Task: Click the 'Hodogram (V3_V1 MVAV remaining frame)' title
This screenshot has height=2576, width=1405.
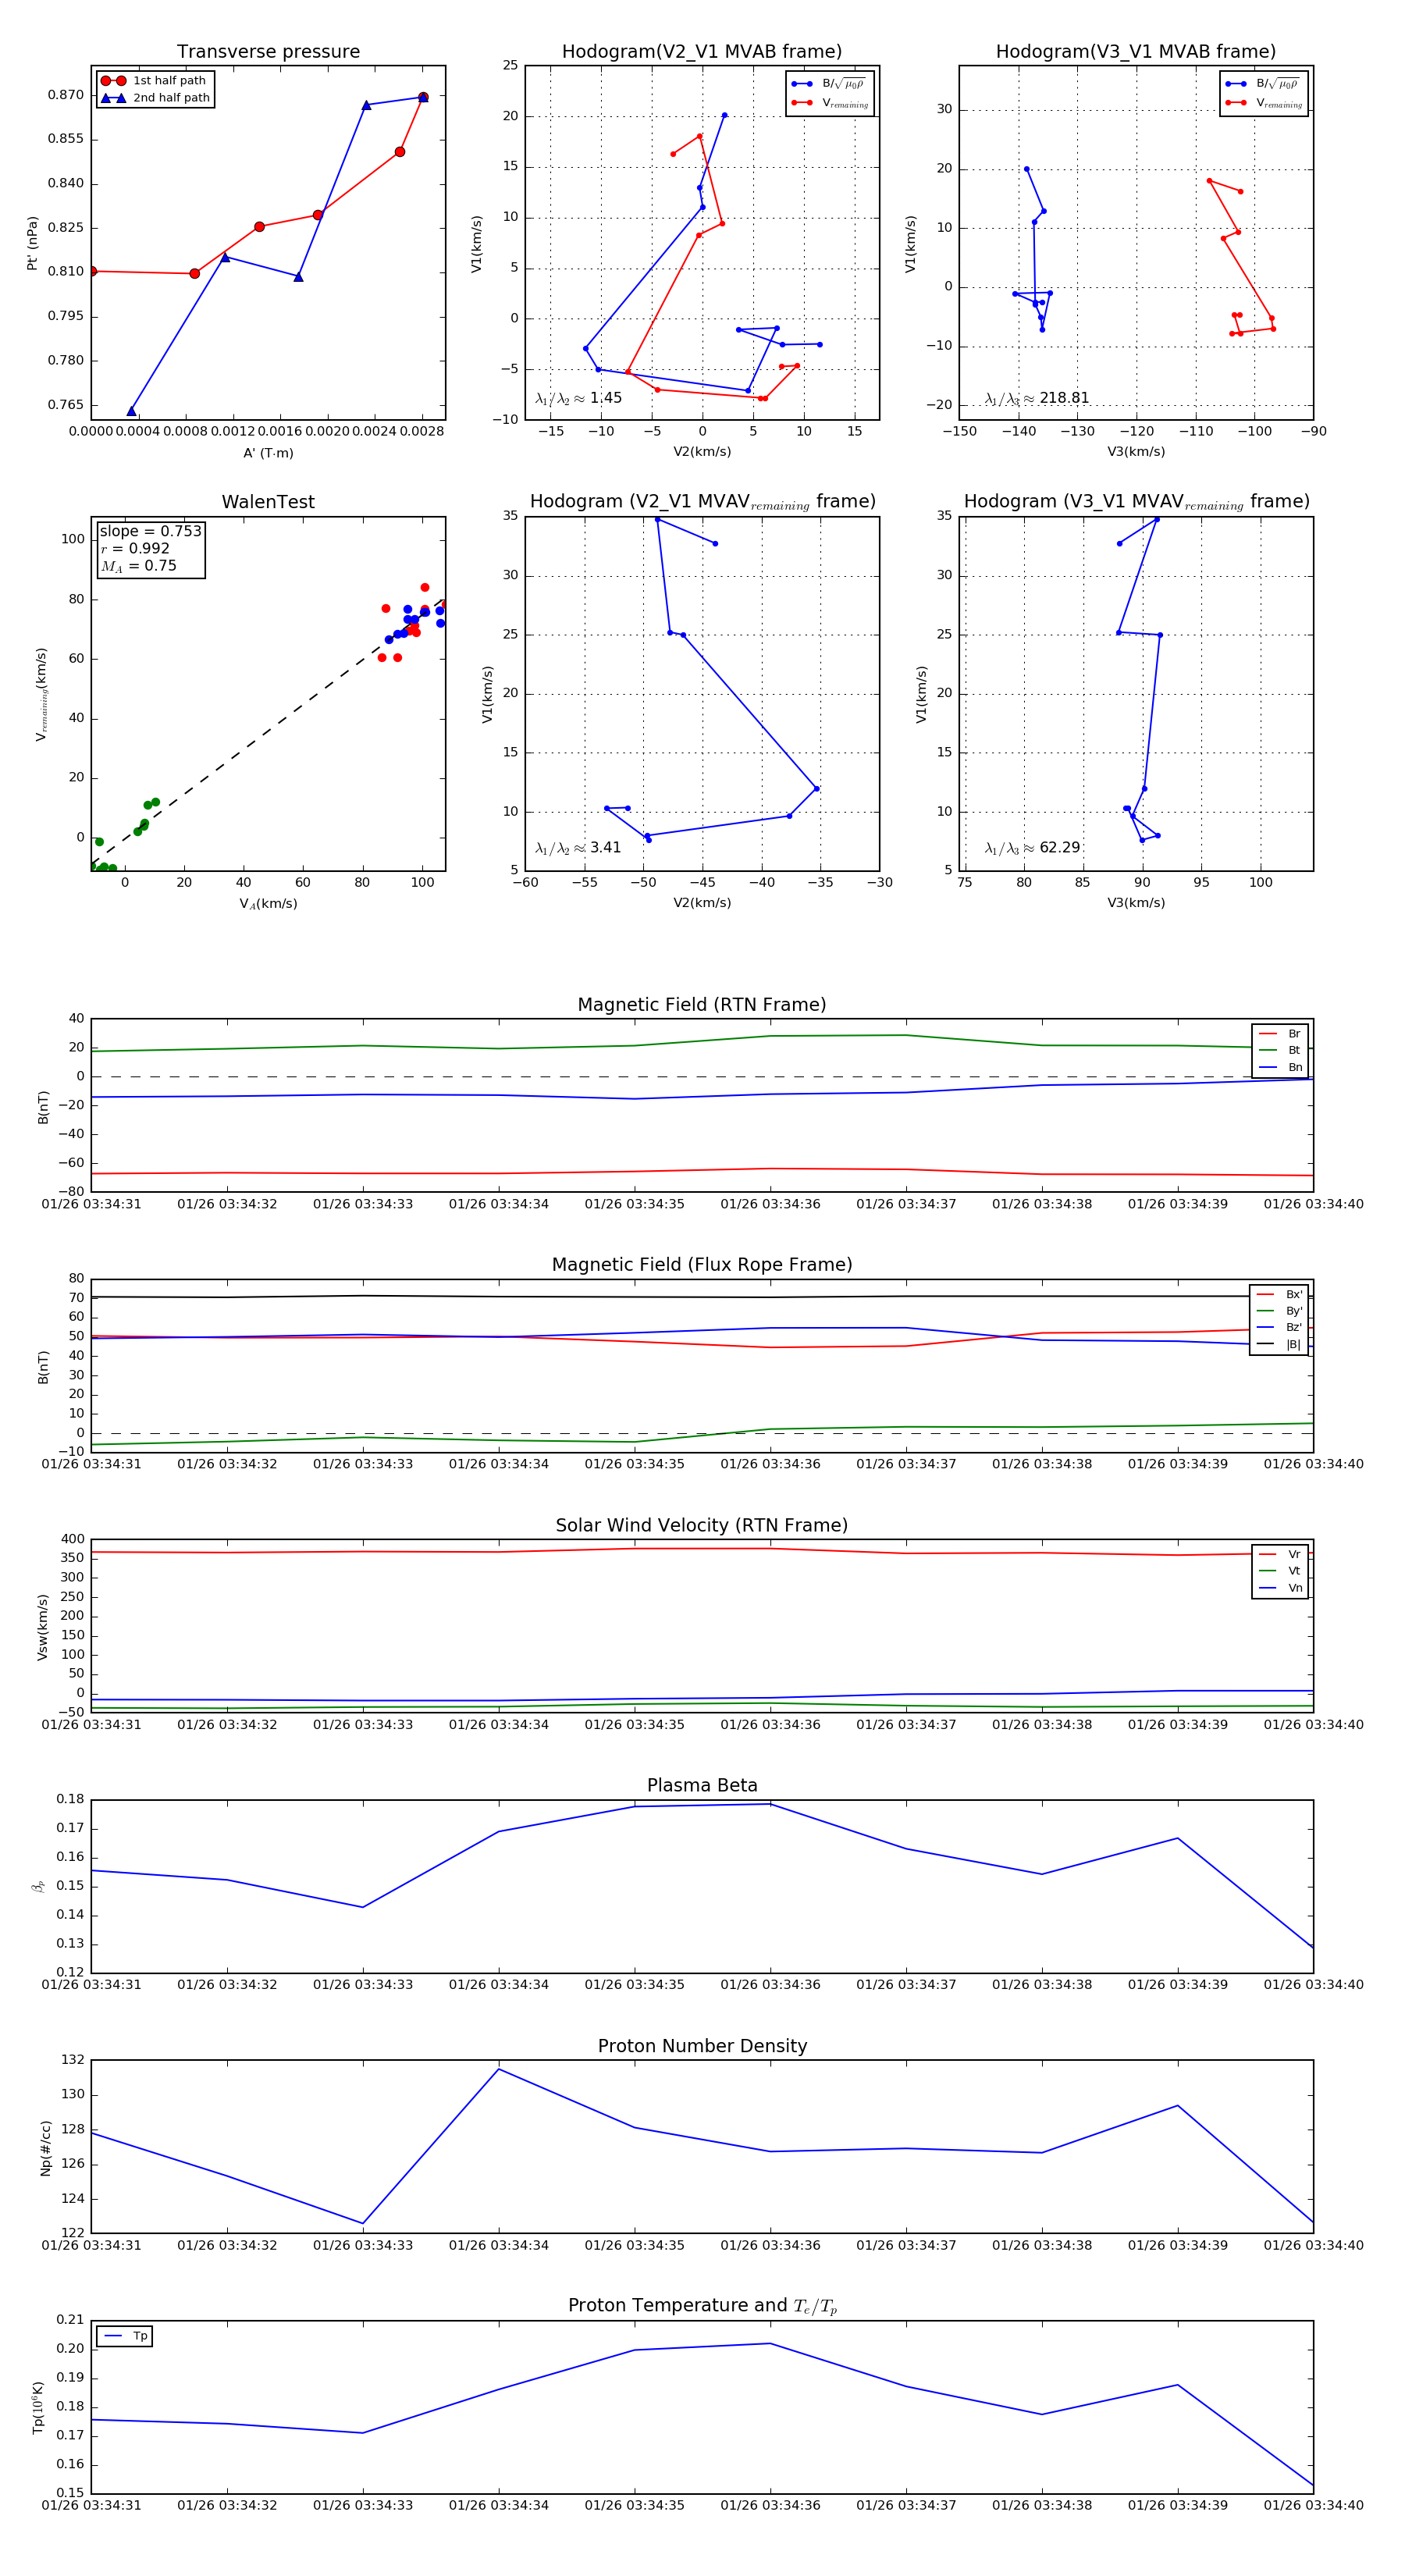Action: (1136, 502)
